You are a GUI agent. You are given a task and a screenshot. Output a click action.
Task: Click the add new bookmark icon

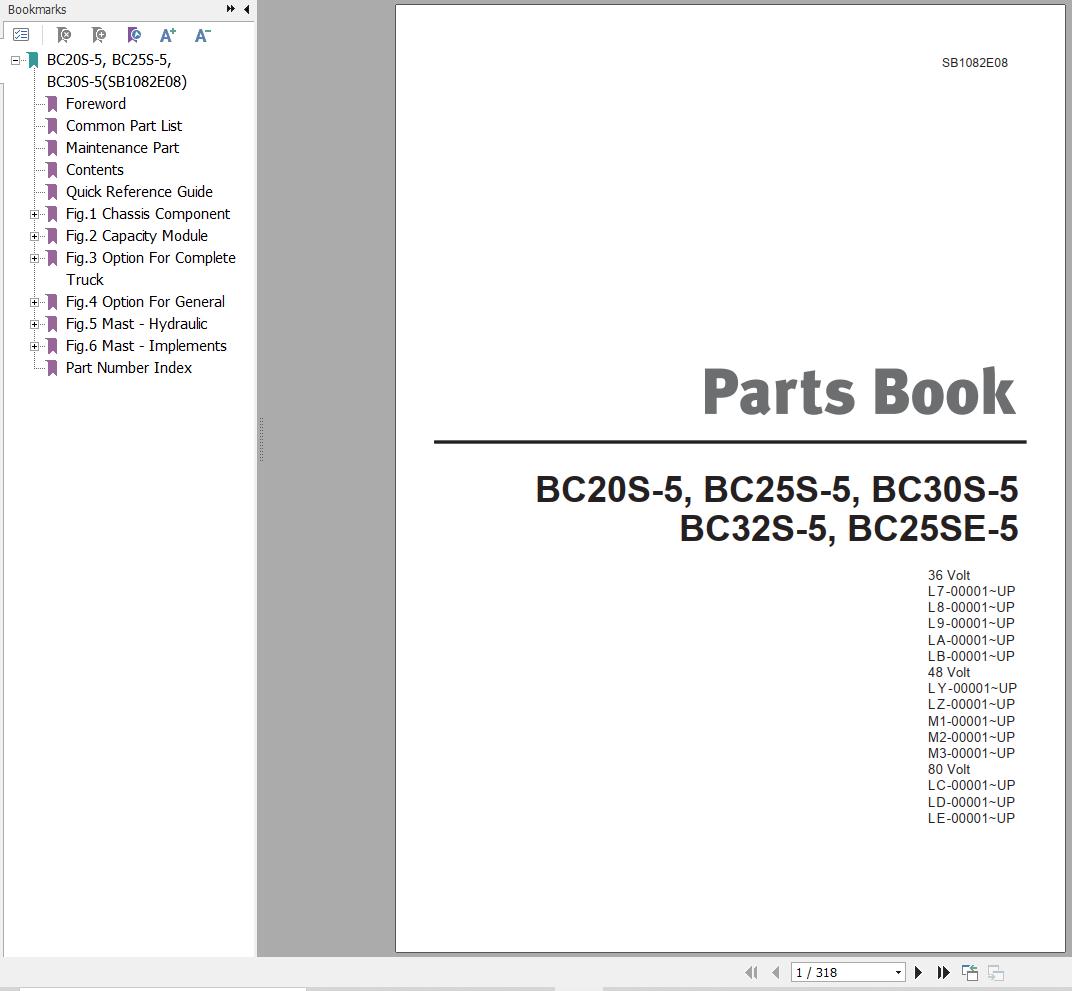98,35
